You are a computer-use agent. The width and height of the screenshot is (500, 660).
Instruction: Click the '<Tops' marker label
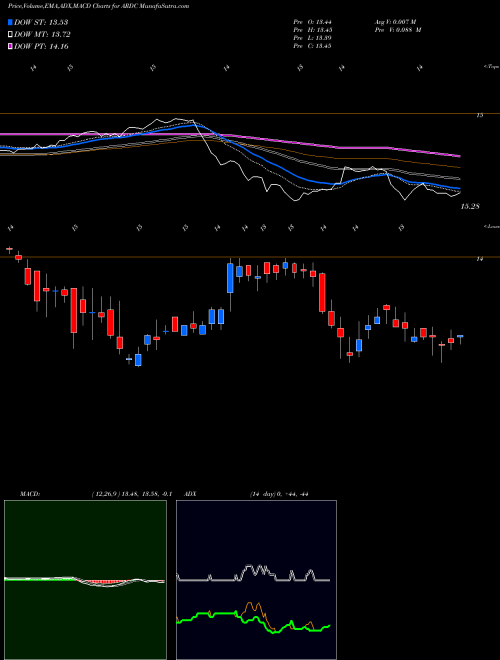(x=491, y=67)
